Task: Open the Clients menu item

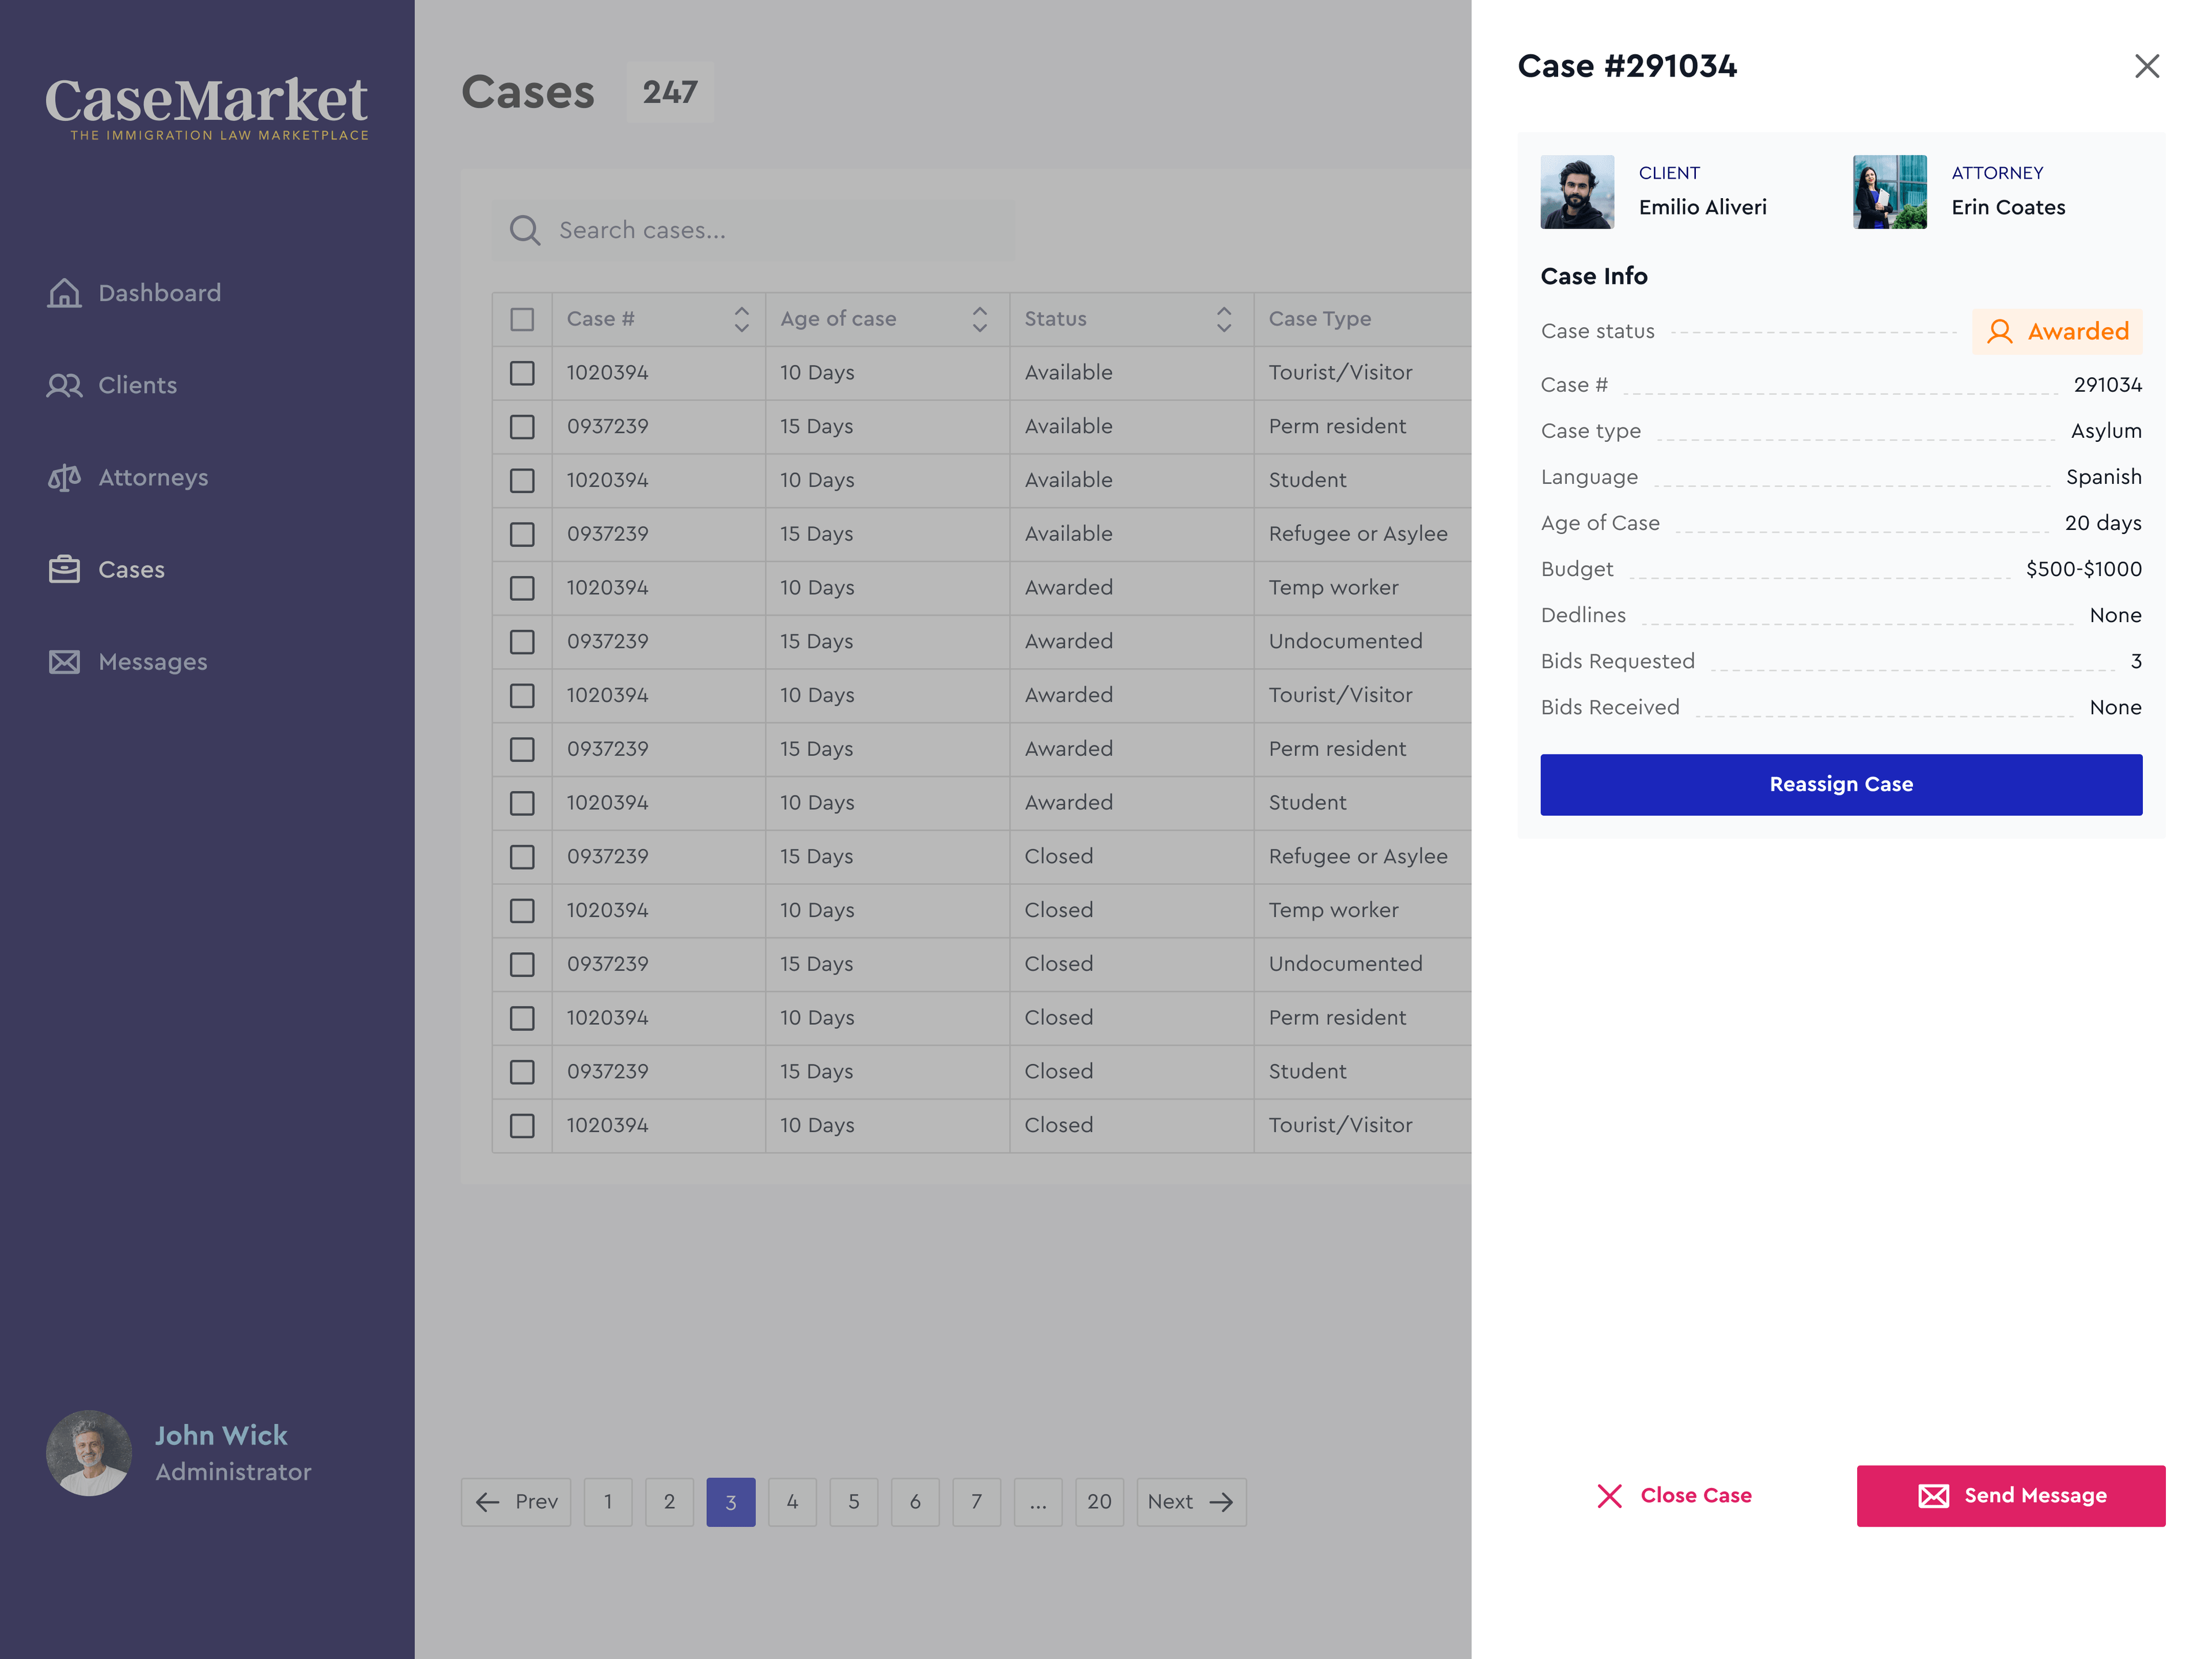Action: [x=112, y=385]
